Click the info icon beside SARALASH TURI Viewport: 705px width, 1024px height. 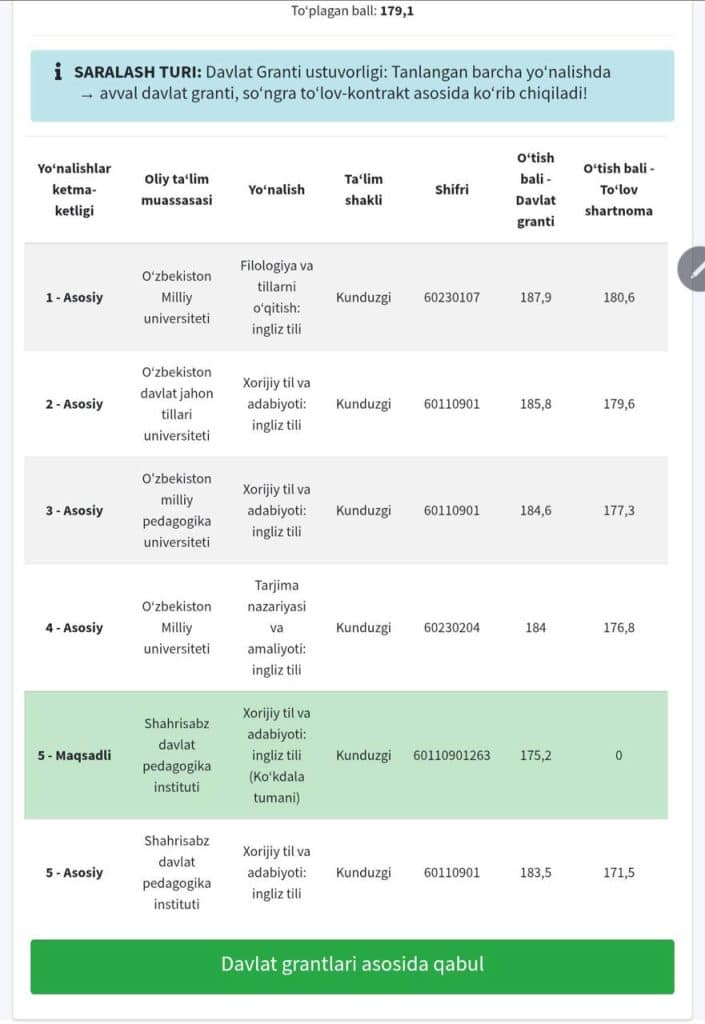click(59, 73)
